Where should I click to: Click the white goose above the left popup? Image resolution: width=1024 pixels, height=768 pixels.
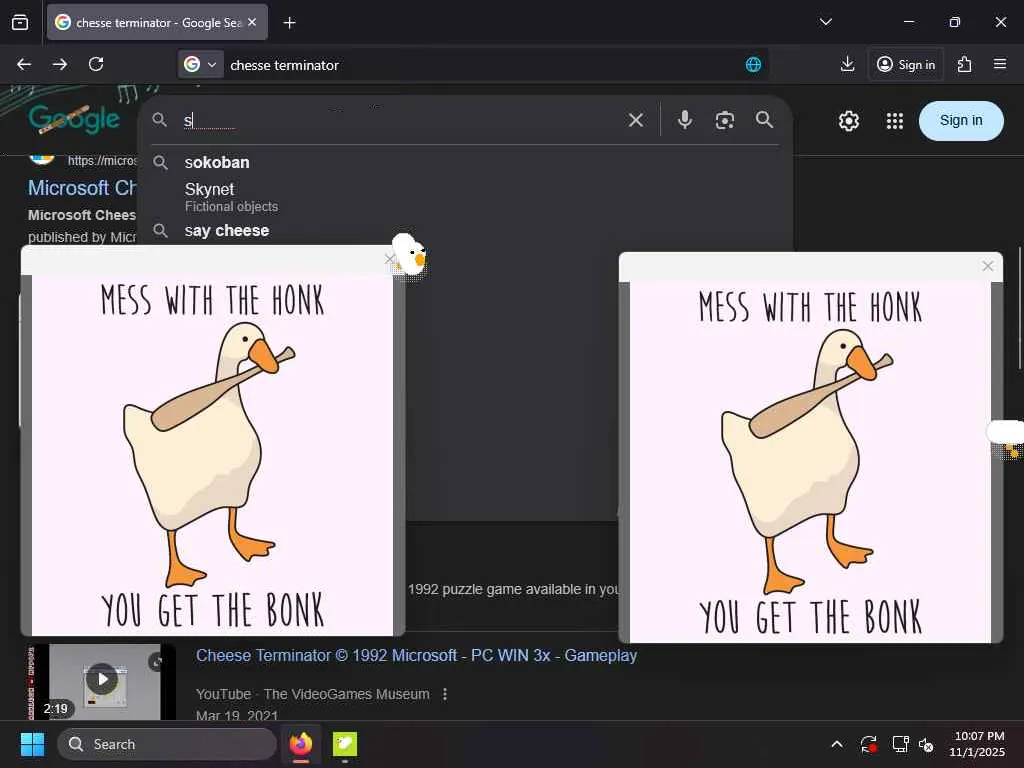[x=409, y=254]
